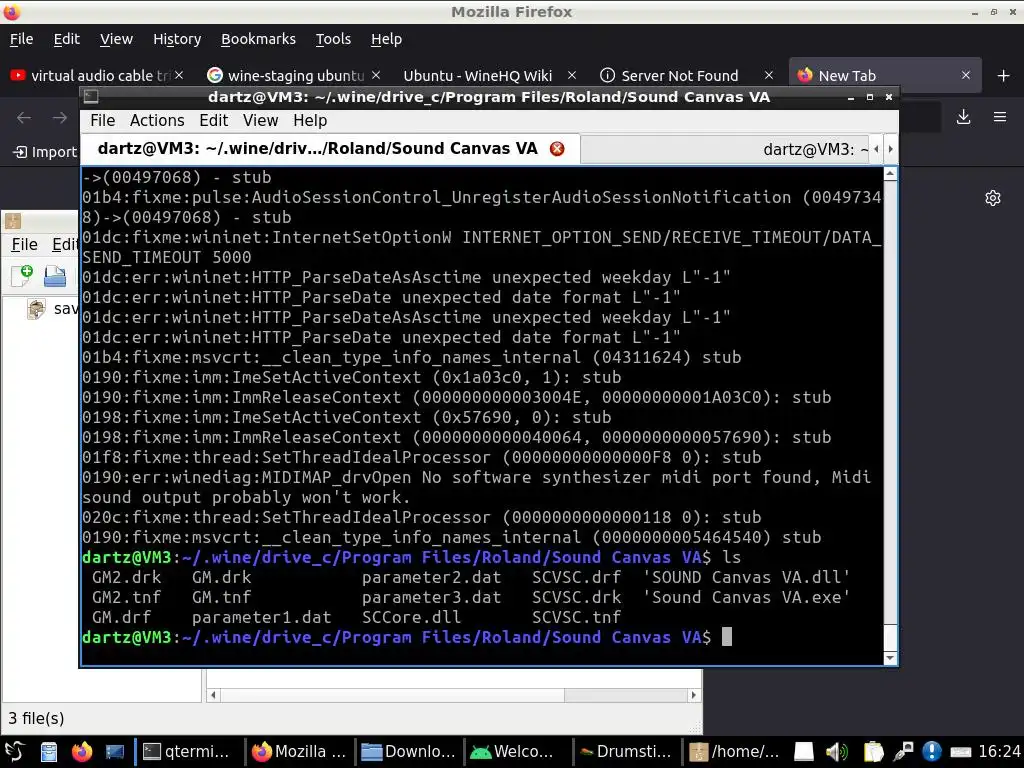Open the terminal's Help menu
This screenshot has height=768, width=1024.
[x=310, y=121]
